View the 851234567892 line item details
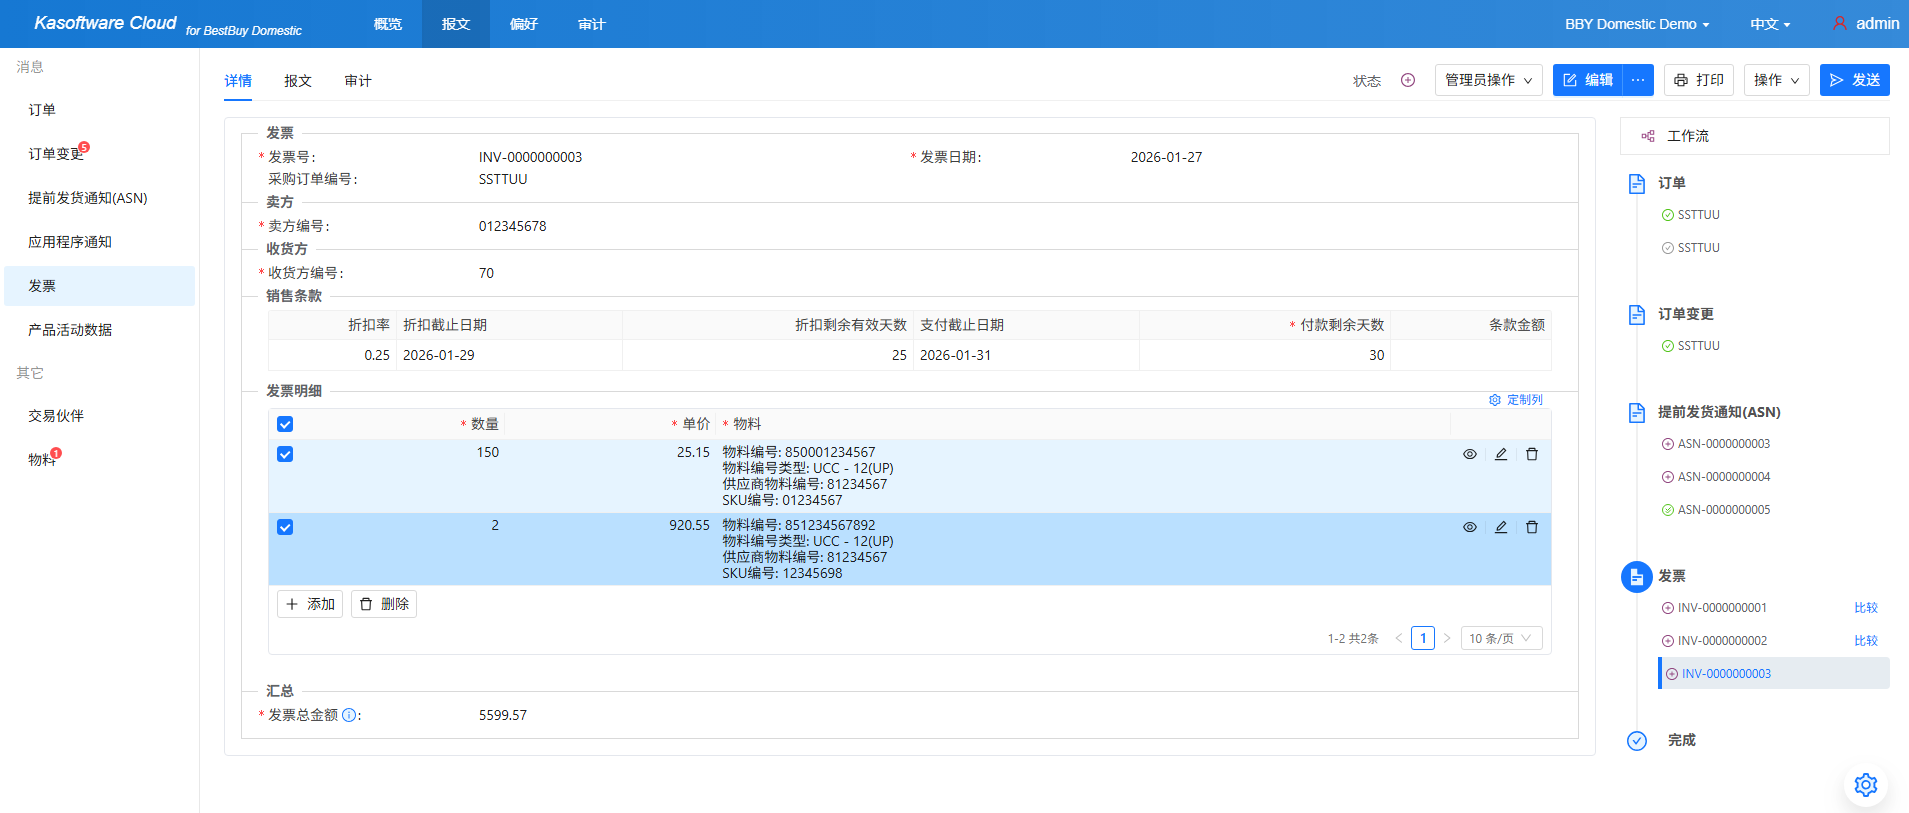 tap(1470, 527)
